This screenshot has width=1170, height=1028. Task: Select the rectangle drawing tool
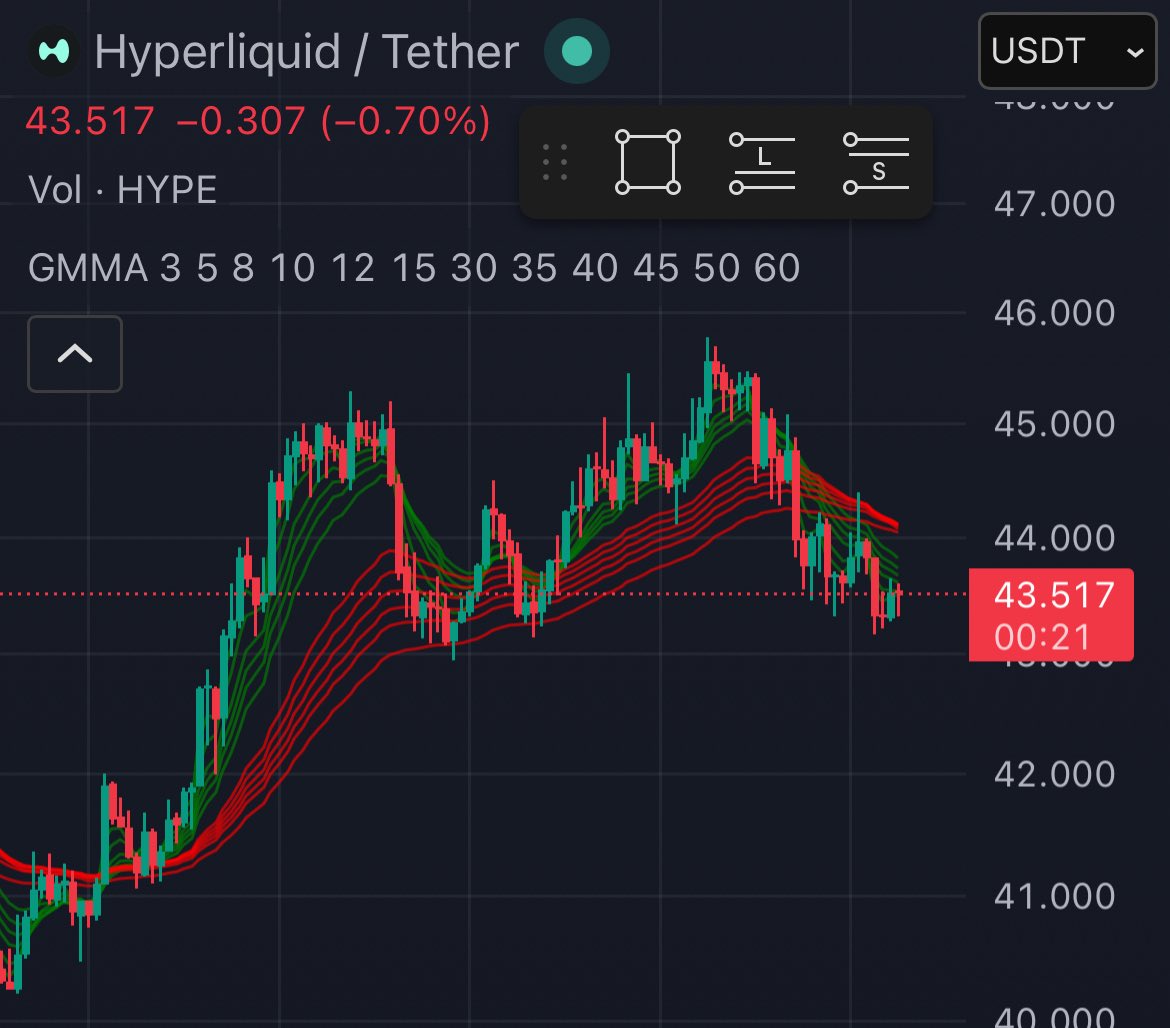point(648,162)
